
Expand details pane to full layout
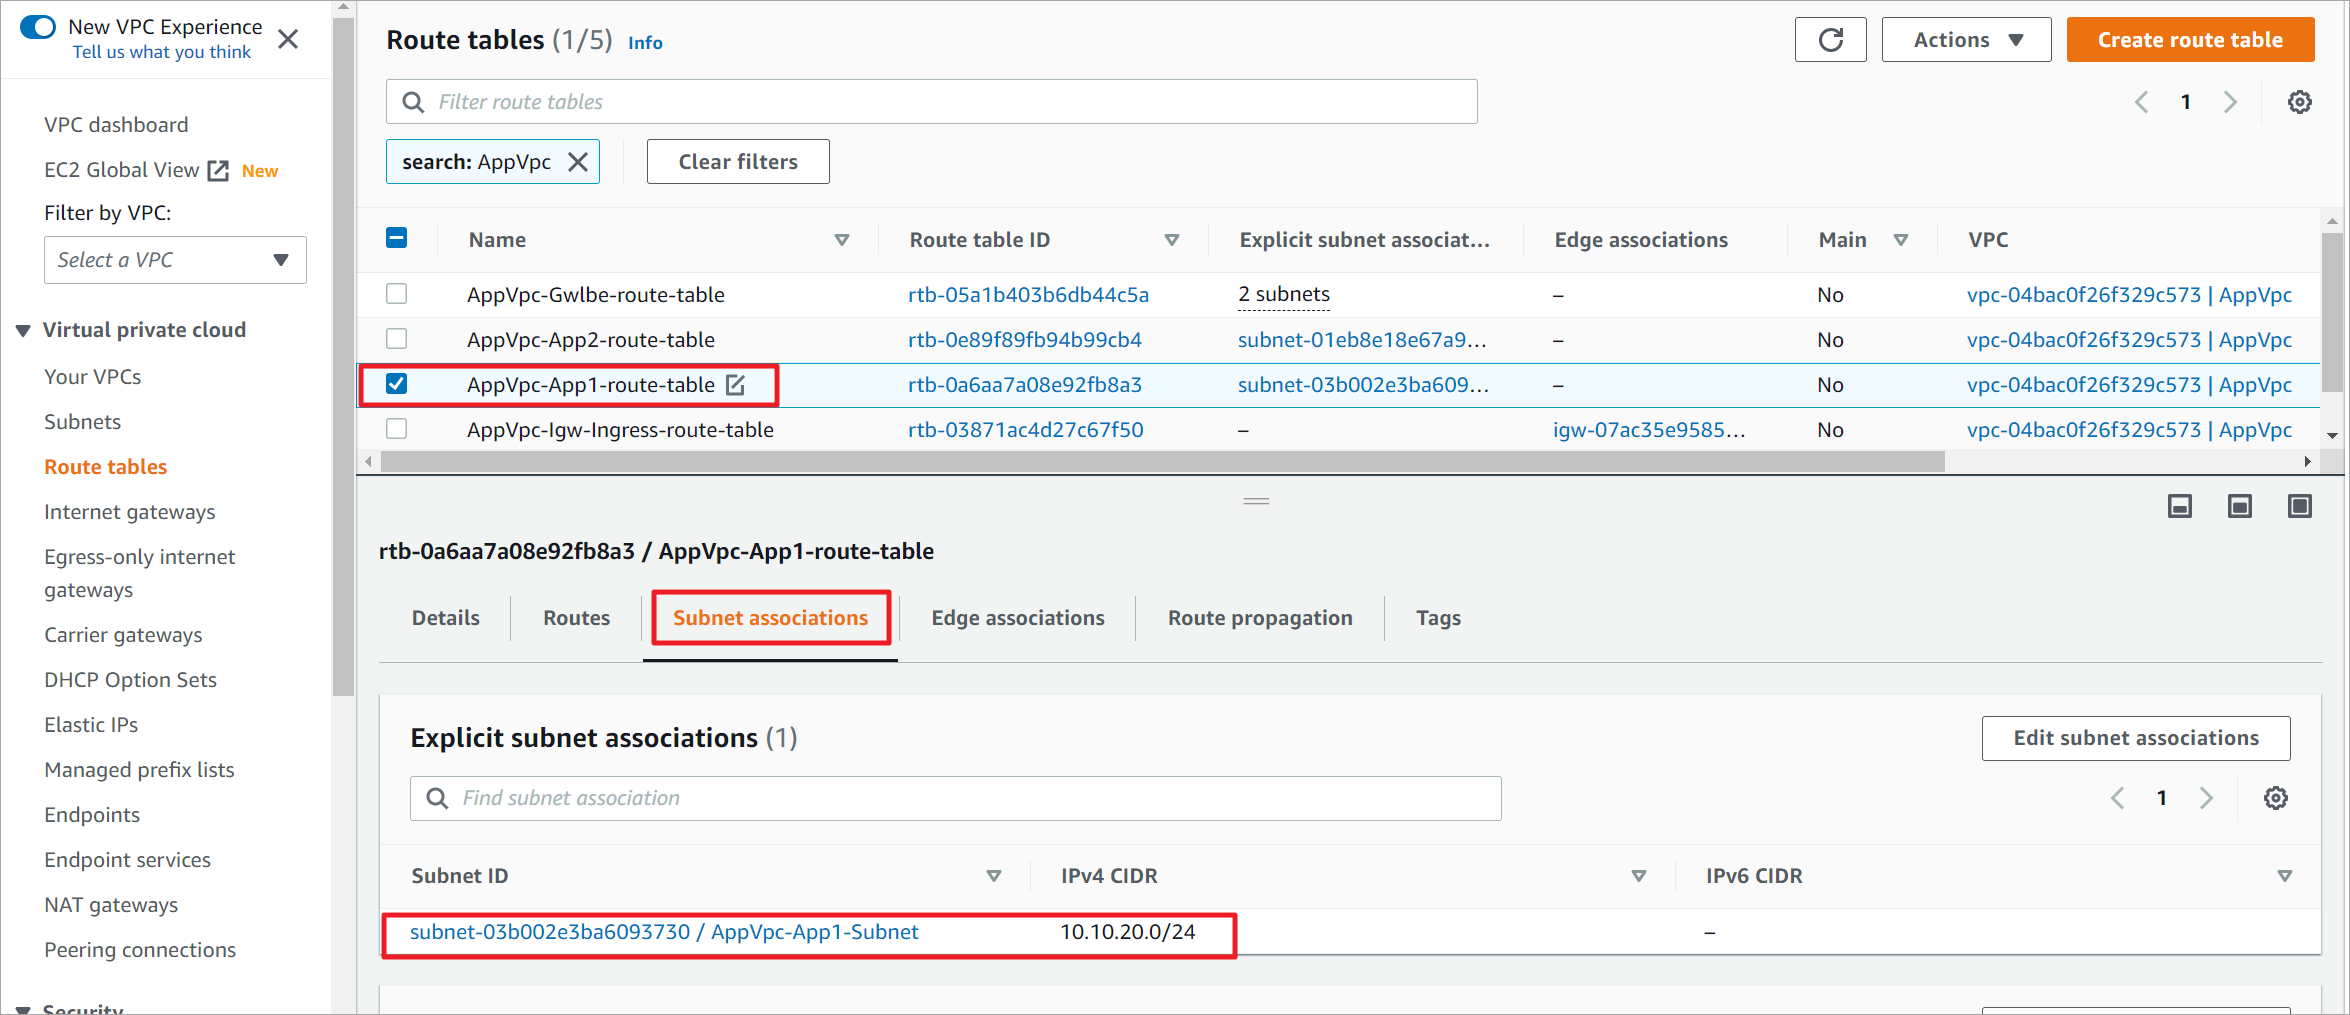coord(2300,506)
